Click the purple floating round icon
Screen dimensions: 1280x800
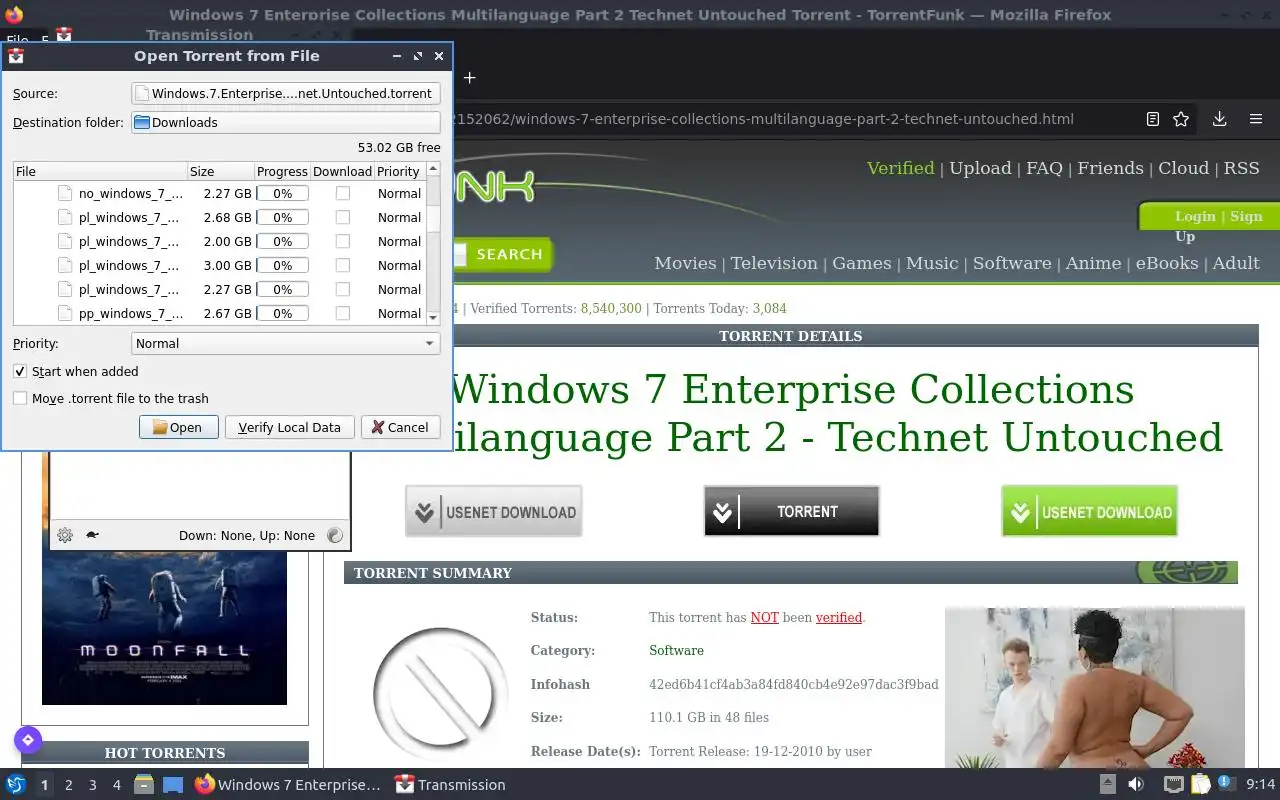(27, 740)
